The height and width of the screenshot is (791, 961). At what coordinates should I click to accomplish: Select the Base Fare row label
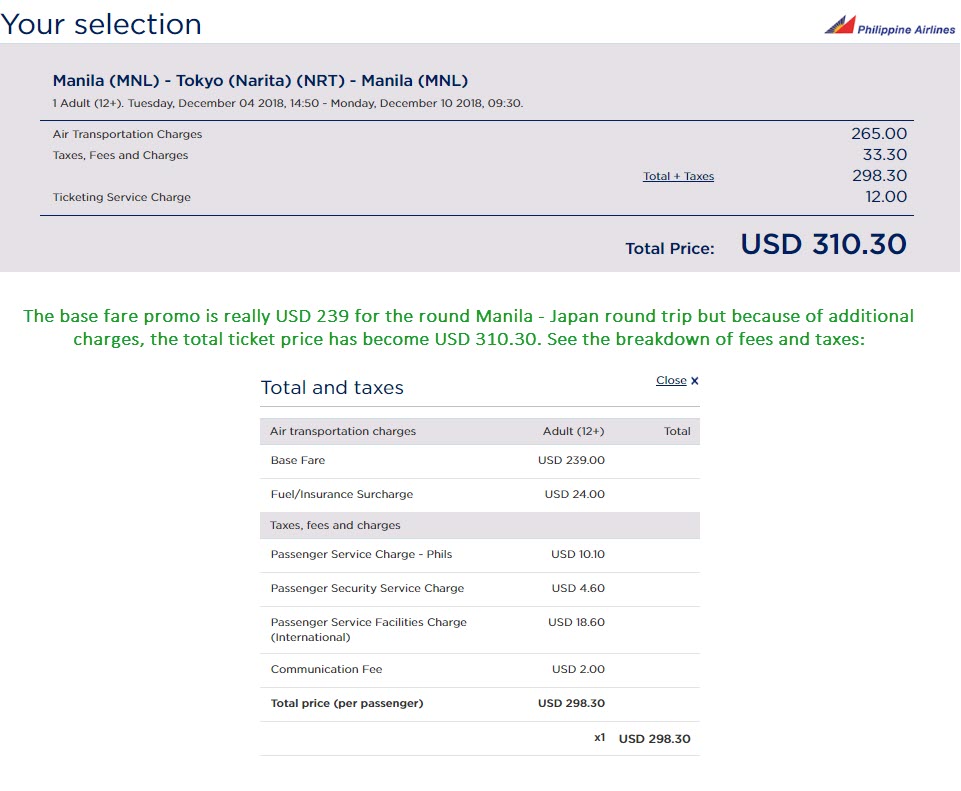coord(297,461)
